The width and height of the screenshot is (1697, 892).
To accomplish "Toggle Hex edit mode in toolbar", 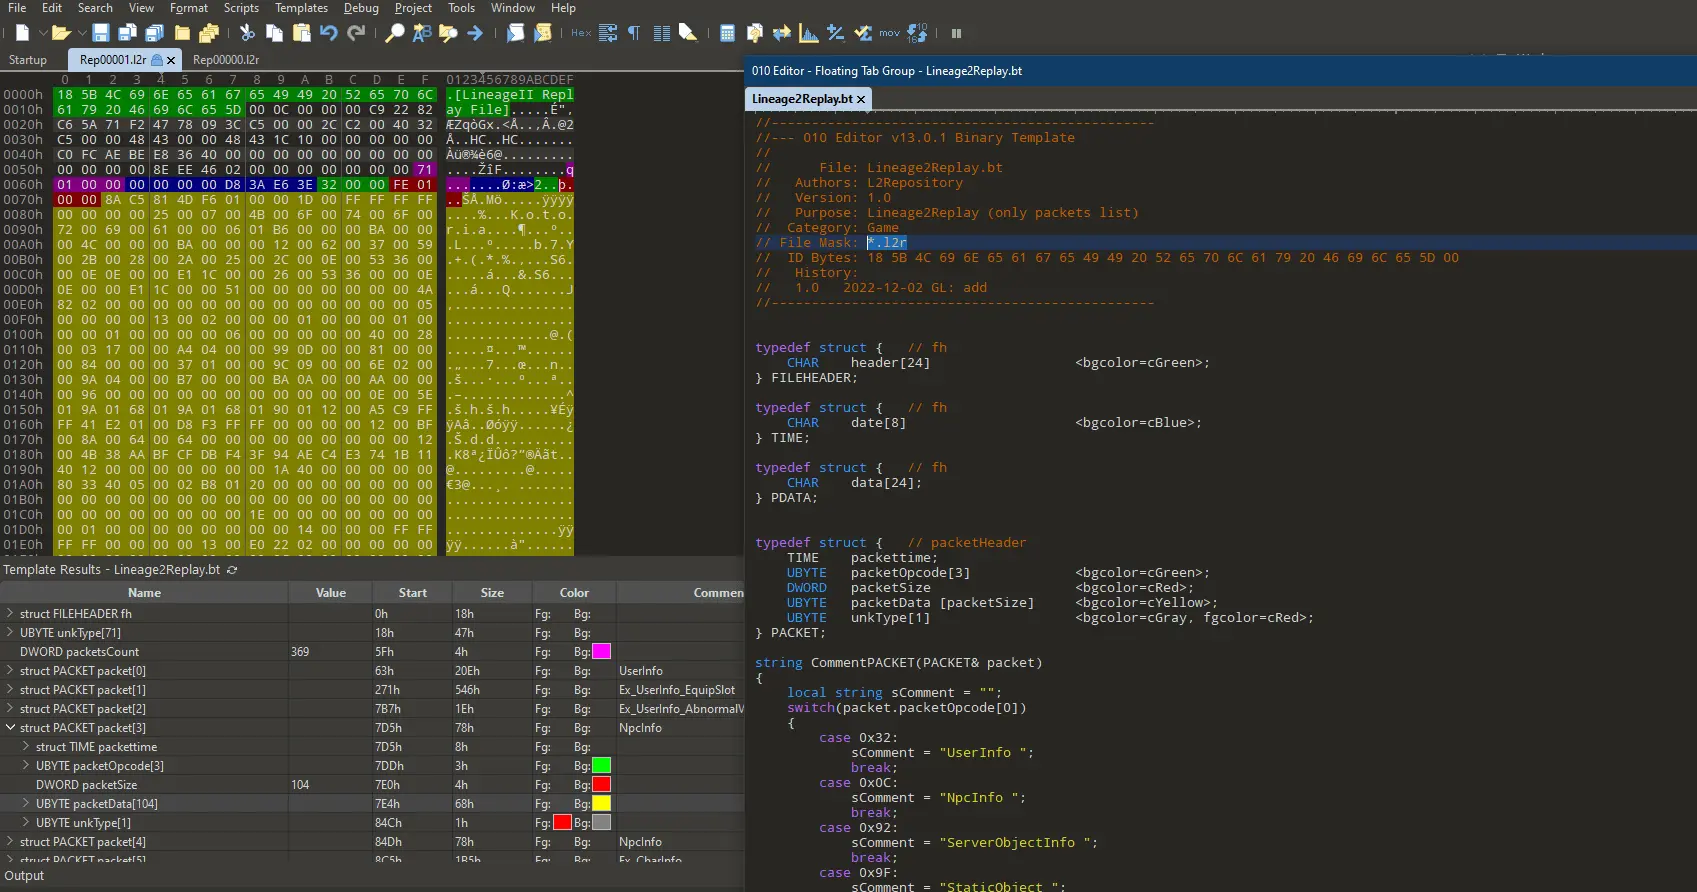I will pos(581,33).
